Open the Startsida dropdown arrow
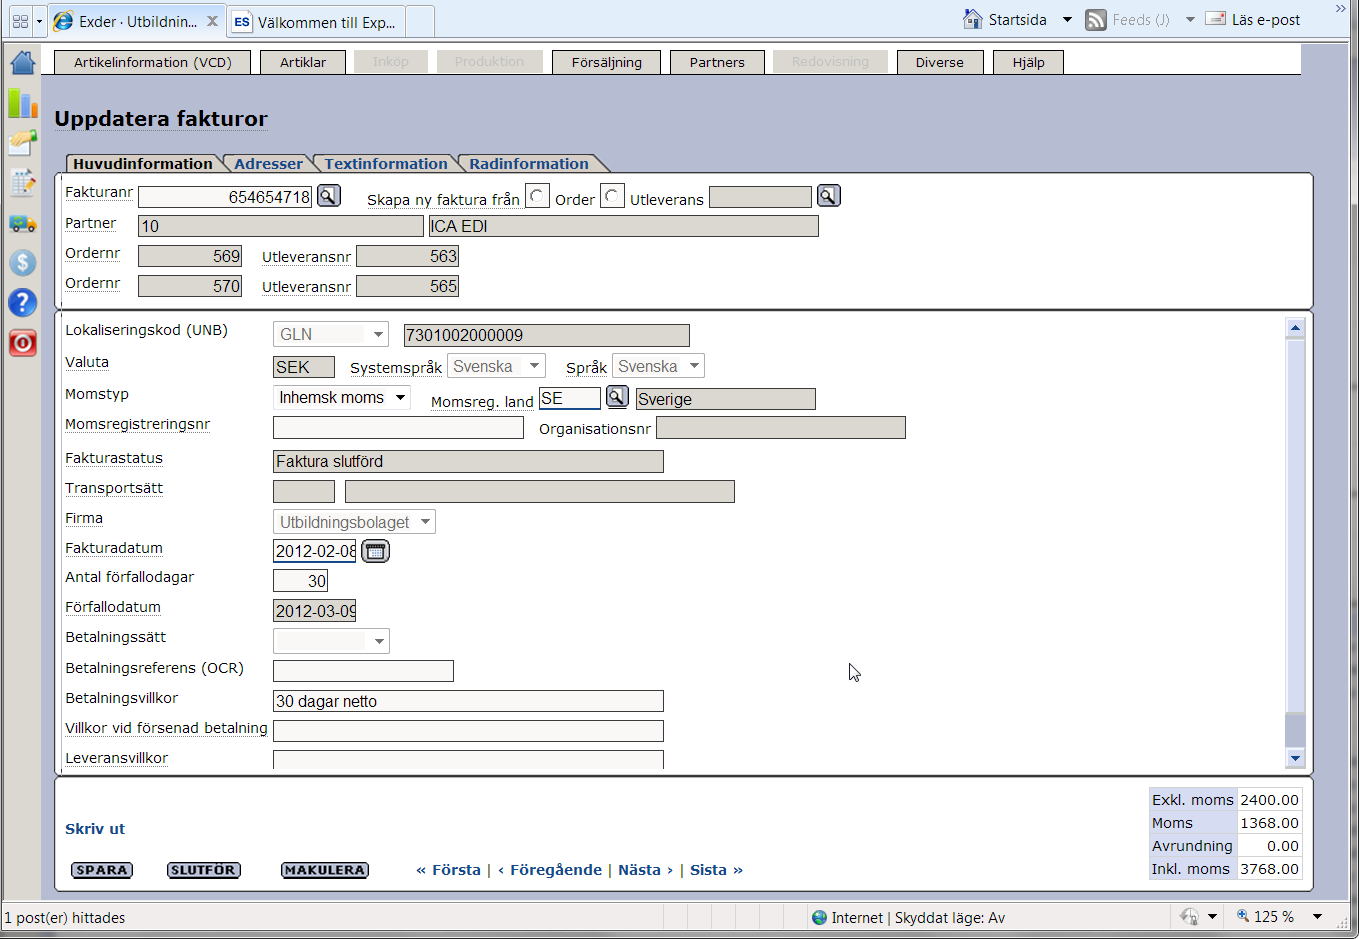Image resolution: width=1359 pixels, height=939 pixels. click(x=1067, y=20)
